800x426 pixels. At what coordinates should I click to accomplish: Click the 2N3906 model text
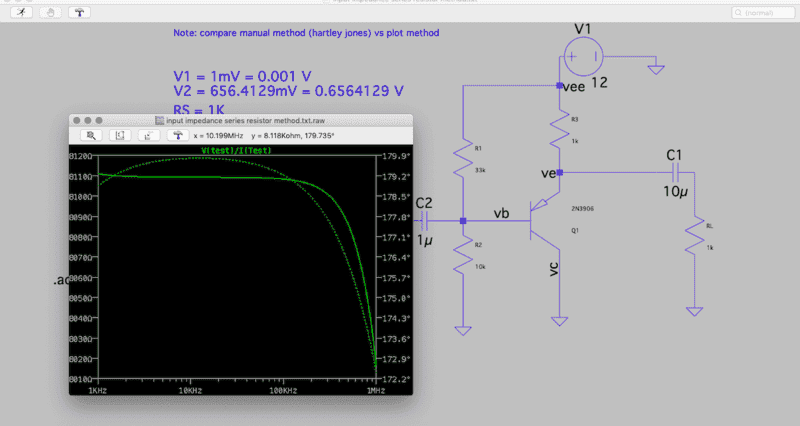pyautogui.click(x=582, y=209)
